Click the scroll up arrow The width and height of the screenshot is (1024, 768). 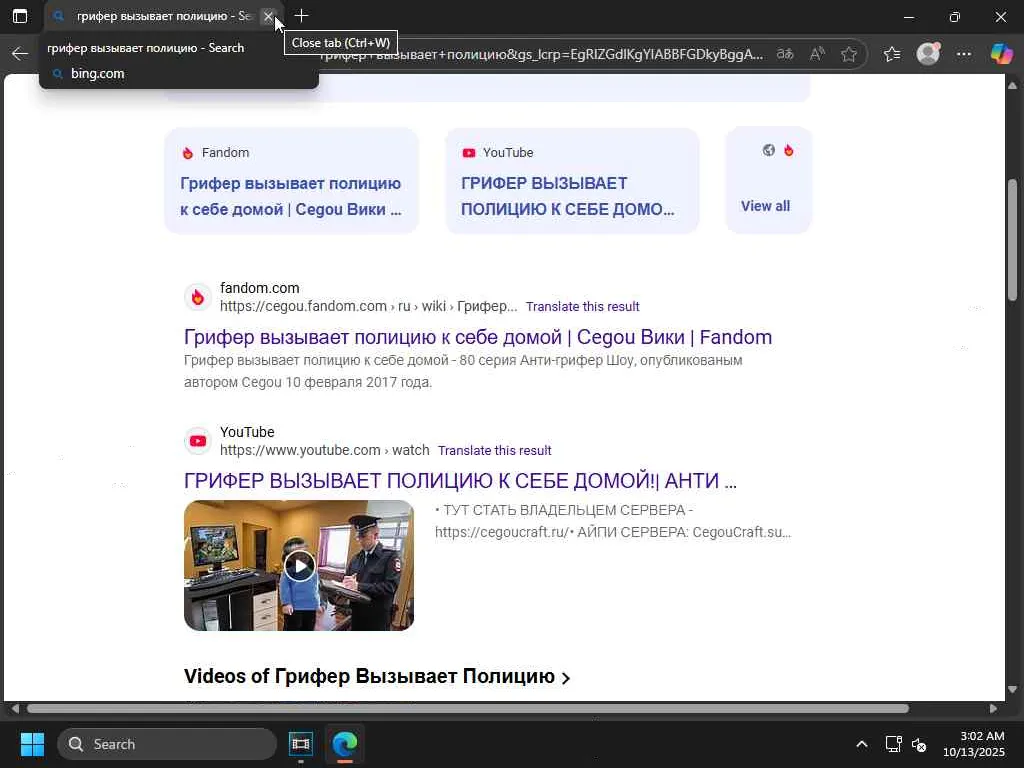(x=1012, y=86)
